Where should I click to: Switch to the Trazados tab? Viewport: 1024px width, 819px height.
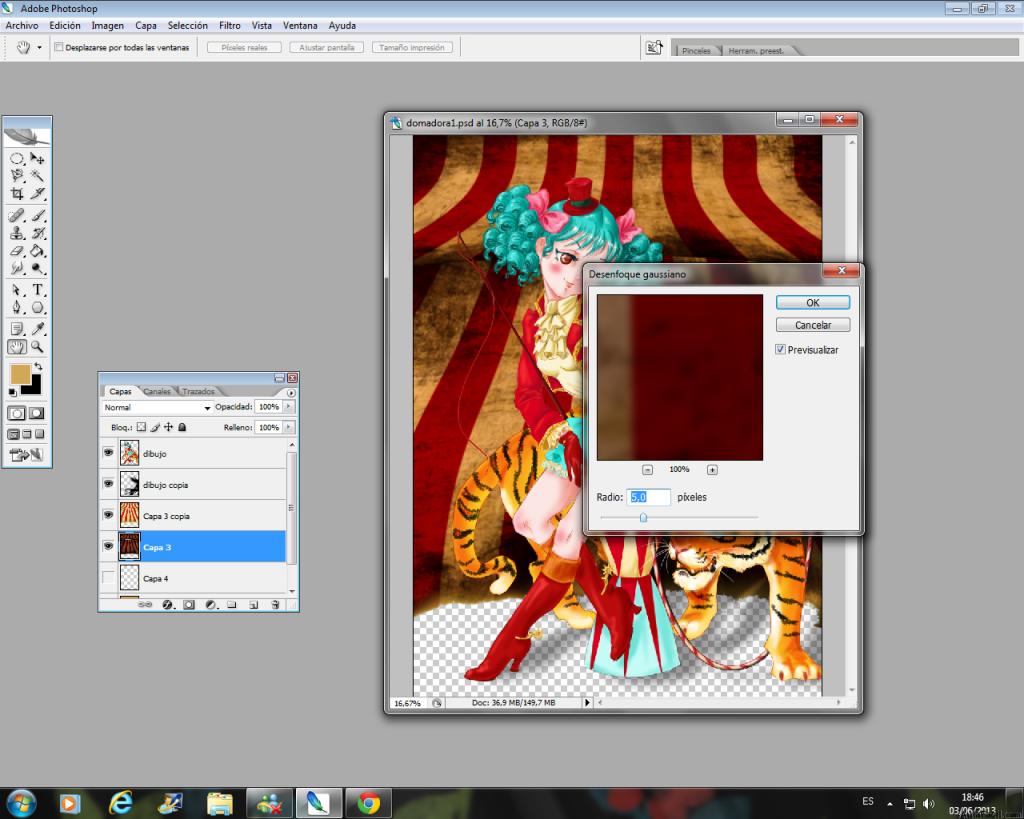[199, 391]
